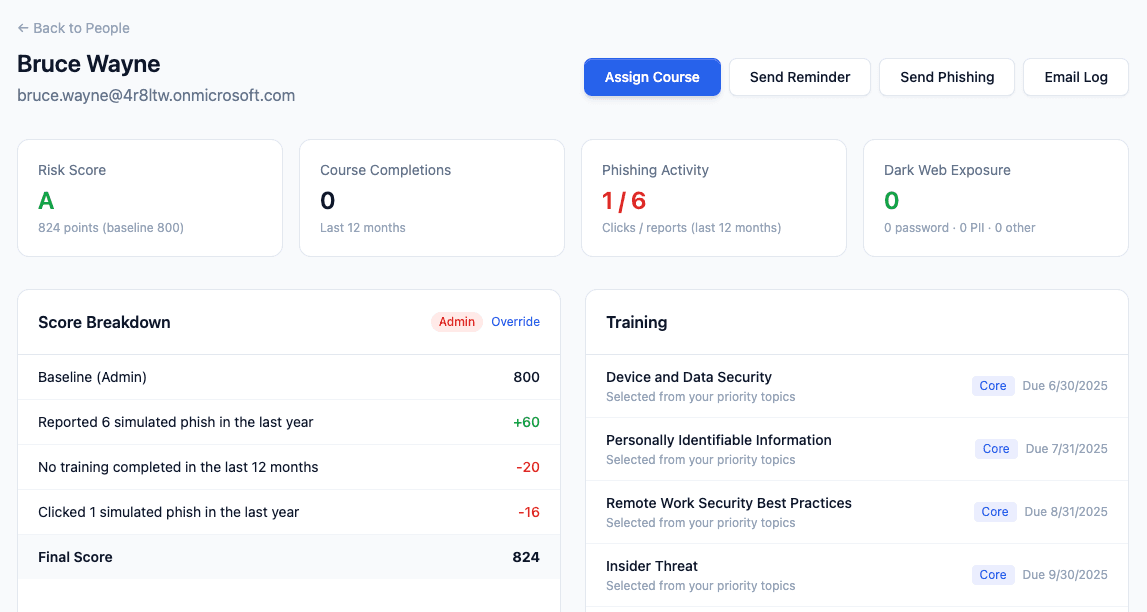Click the Send Reminder button

pyautogui.click(x=800, y=77)
